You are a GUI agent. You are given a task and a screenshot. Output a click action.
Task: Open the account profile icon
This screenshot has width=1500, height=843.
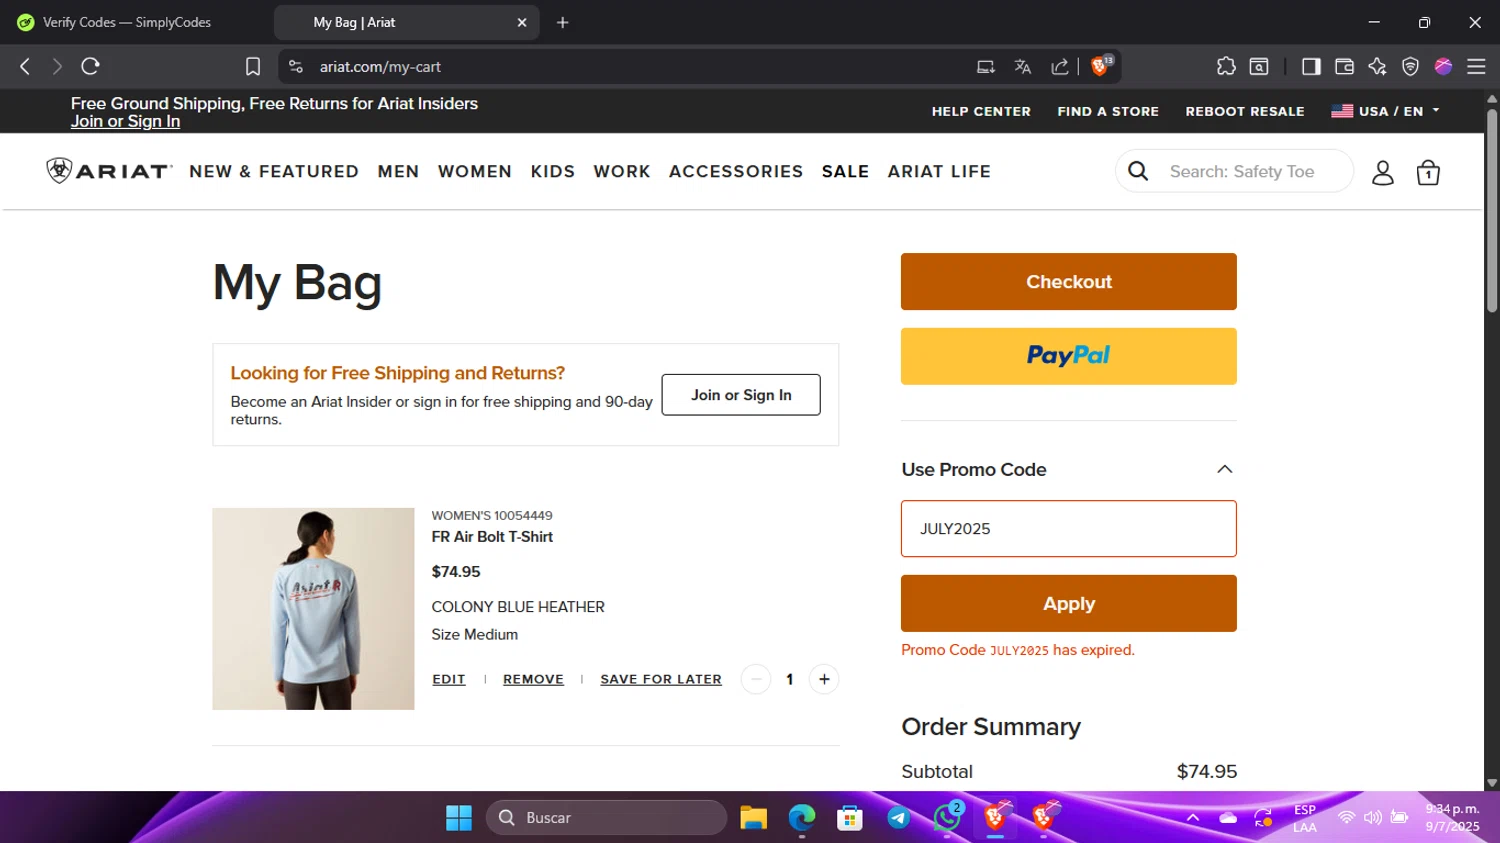1382,172
